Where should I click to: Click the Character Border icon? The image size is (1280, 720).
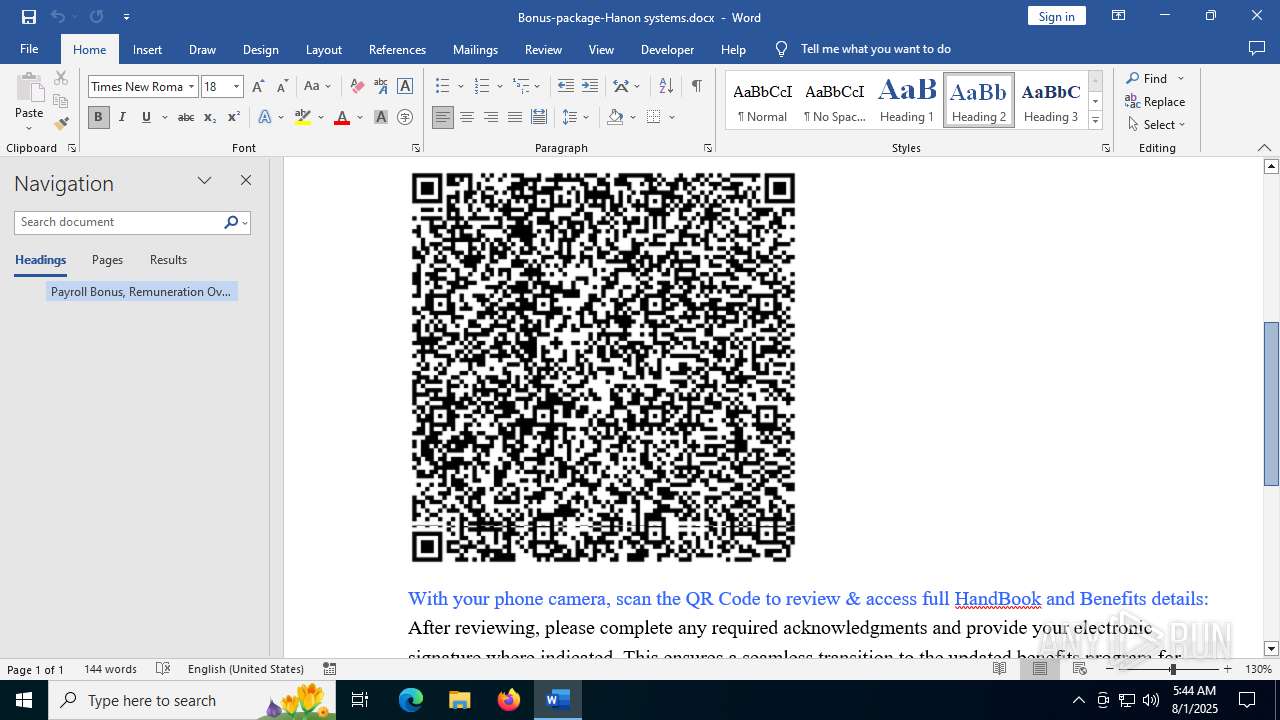(405, 87)
